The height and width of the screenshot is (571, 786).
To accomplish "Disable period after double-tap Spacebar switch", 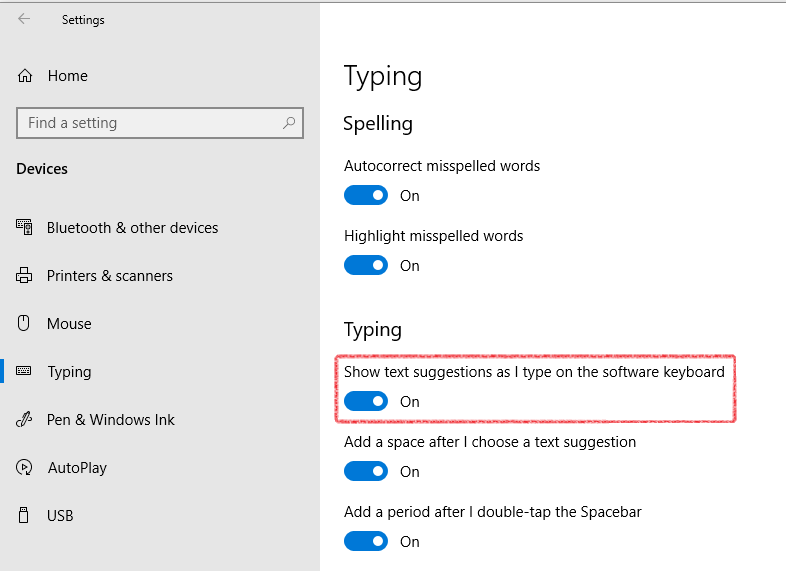I will [366, 541].
